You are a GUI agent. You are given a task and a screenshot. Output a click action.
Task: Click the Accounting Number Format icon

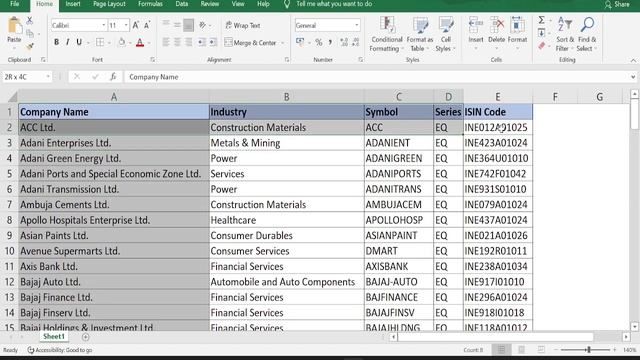tap(300, 42)
